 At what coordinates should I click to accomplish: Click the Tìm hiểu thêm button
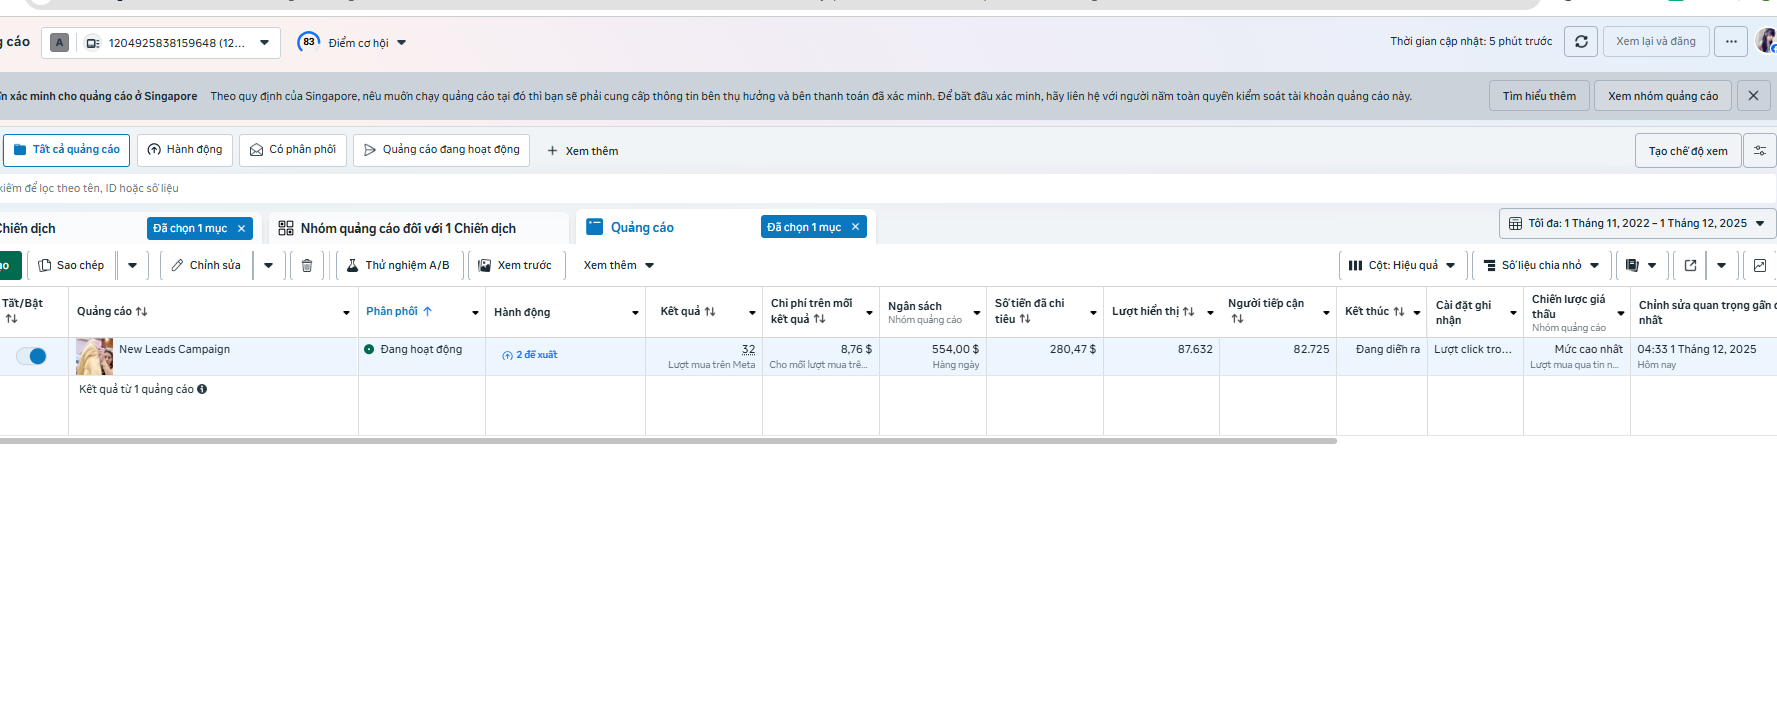click(x=1539, y=96)
